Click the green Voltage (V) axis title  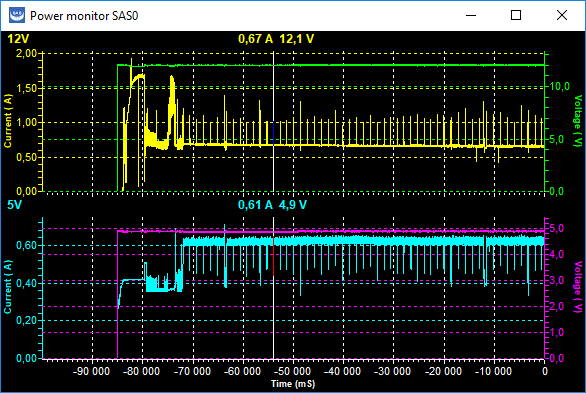tap(578, 121)
